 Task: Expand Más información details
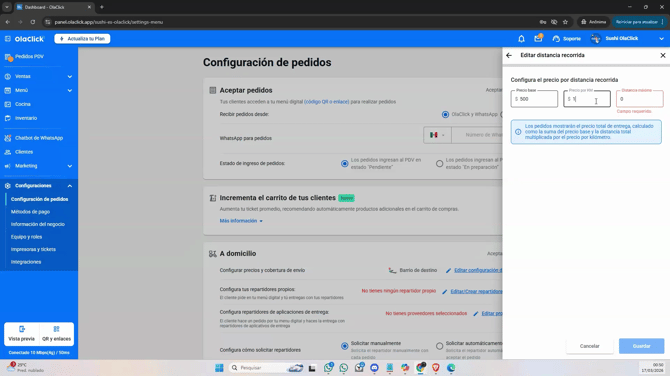click(x=241, y=221)
